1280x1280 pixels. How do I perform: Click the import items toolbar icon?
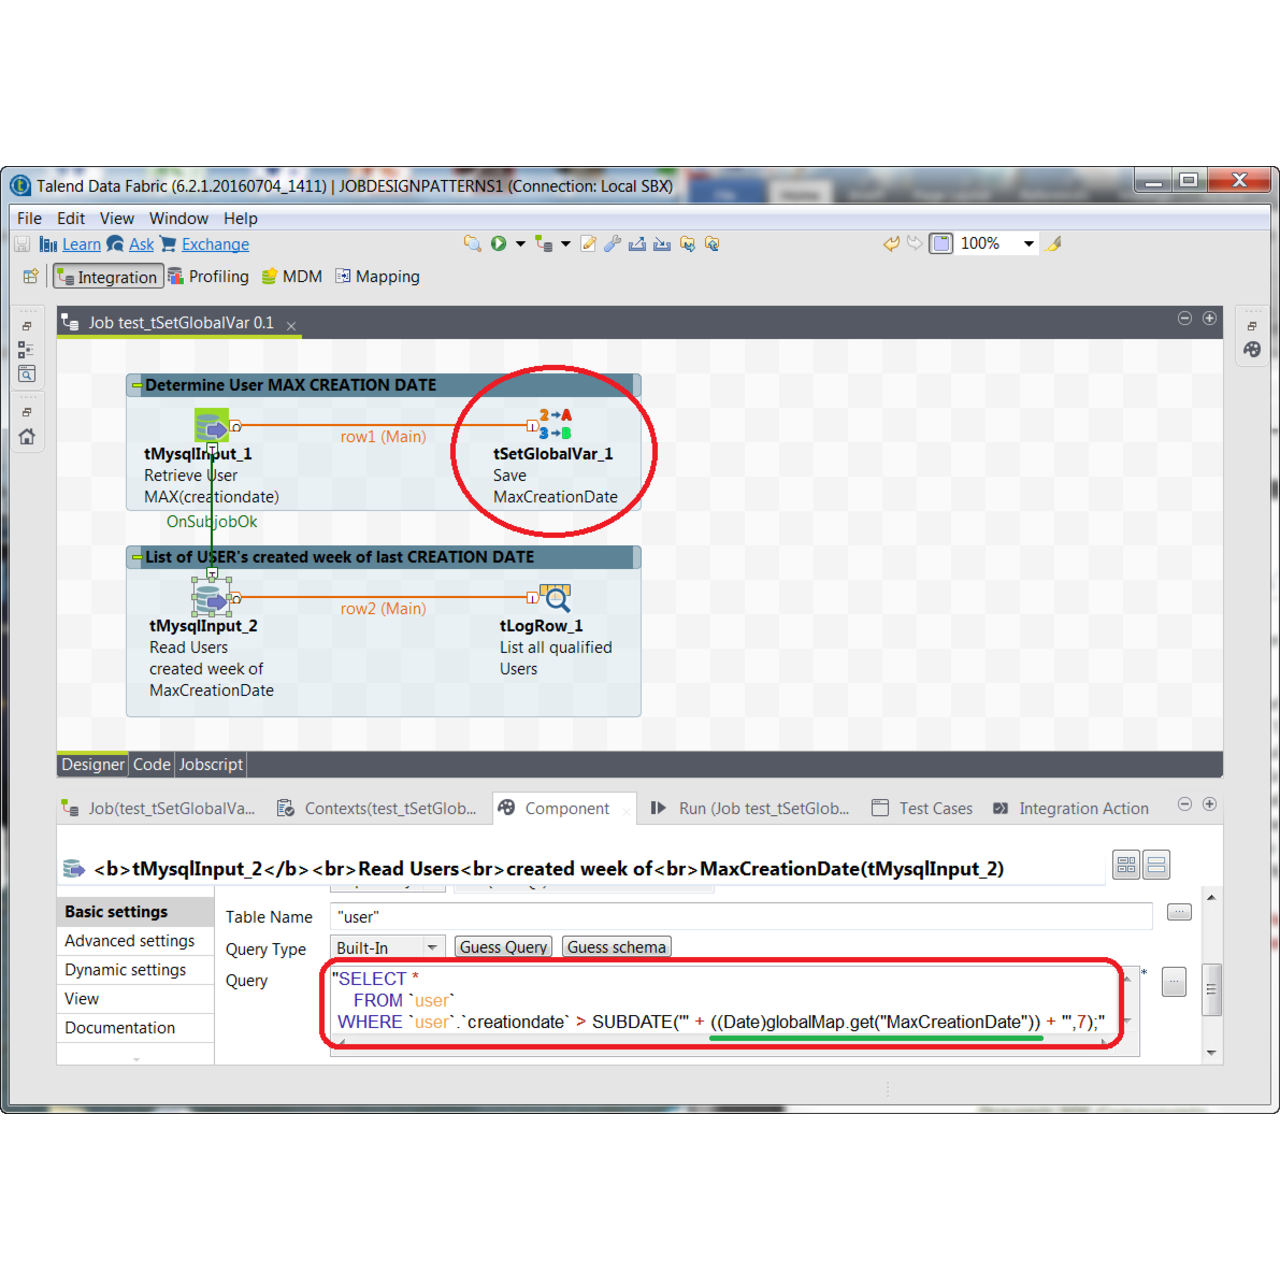(662, 243)
